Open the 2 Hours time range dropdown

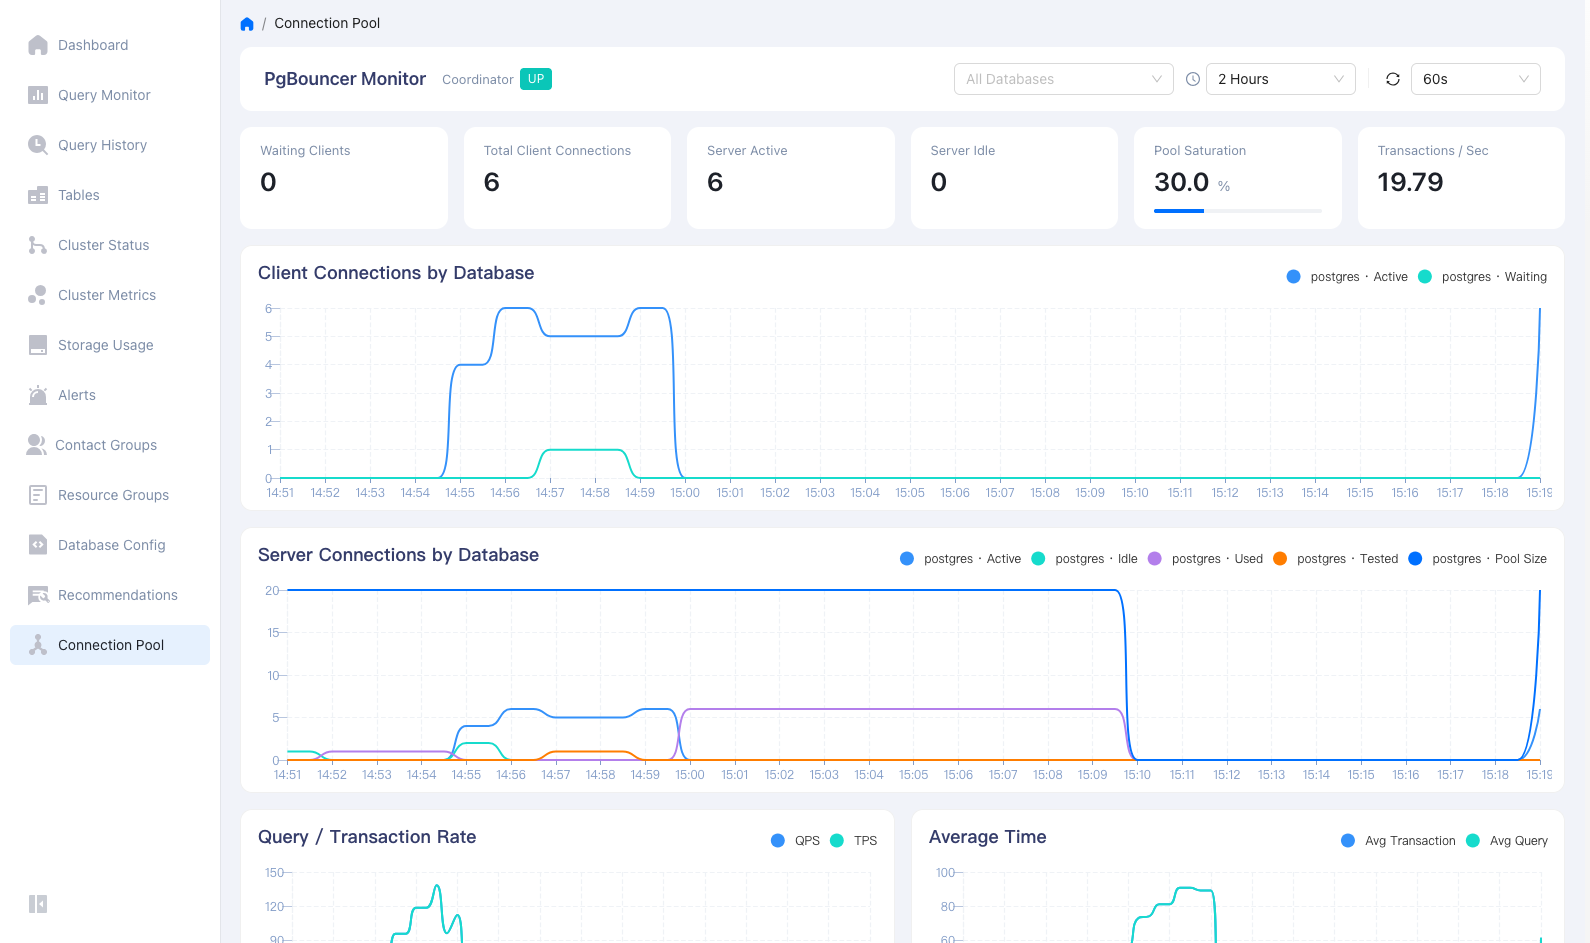[x=1281, y=79]
